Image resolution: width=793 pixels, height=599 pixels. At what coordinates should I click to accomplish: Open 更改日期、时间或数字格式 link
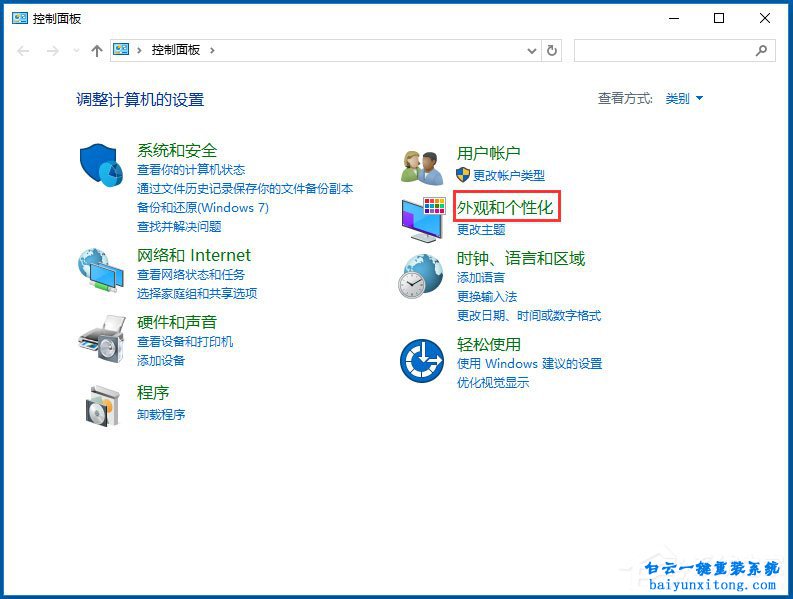click(529, 316)
